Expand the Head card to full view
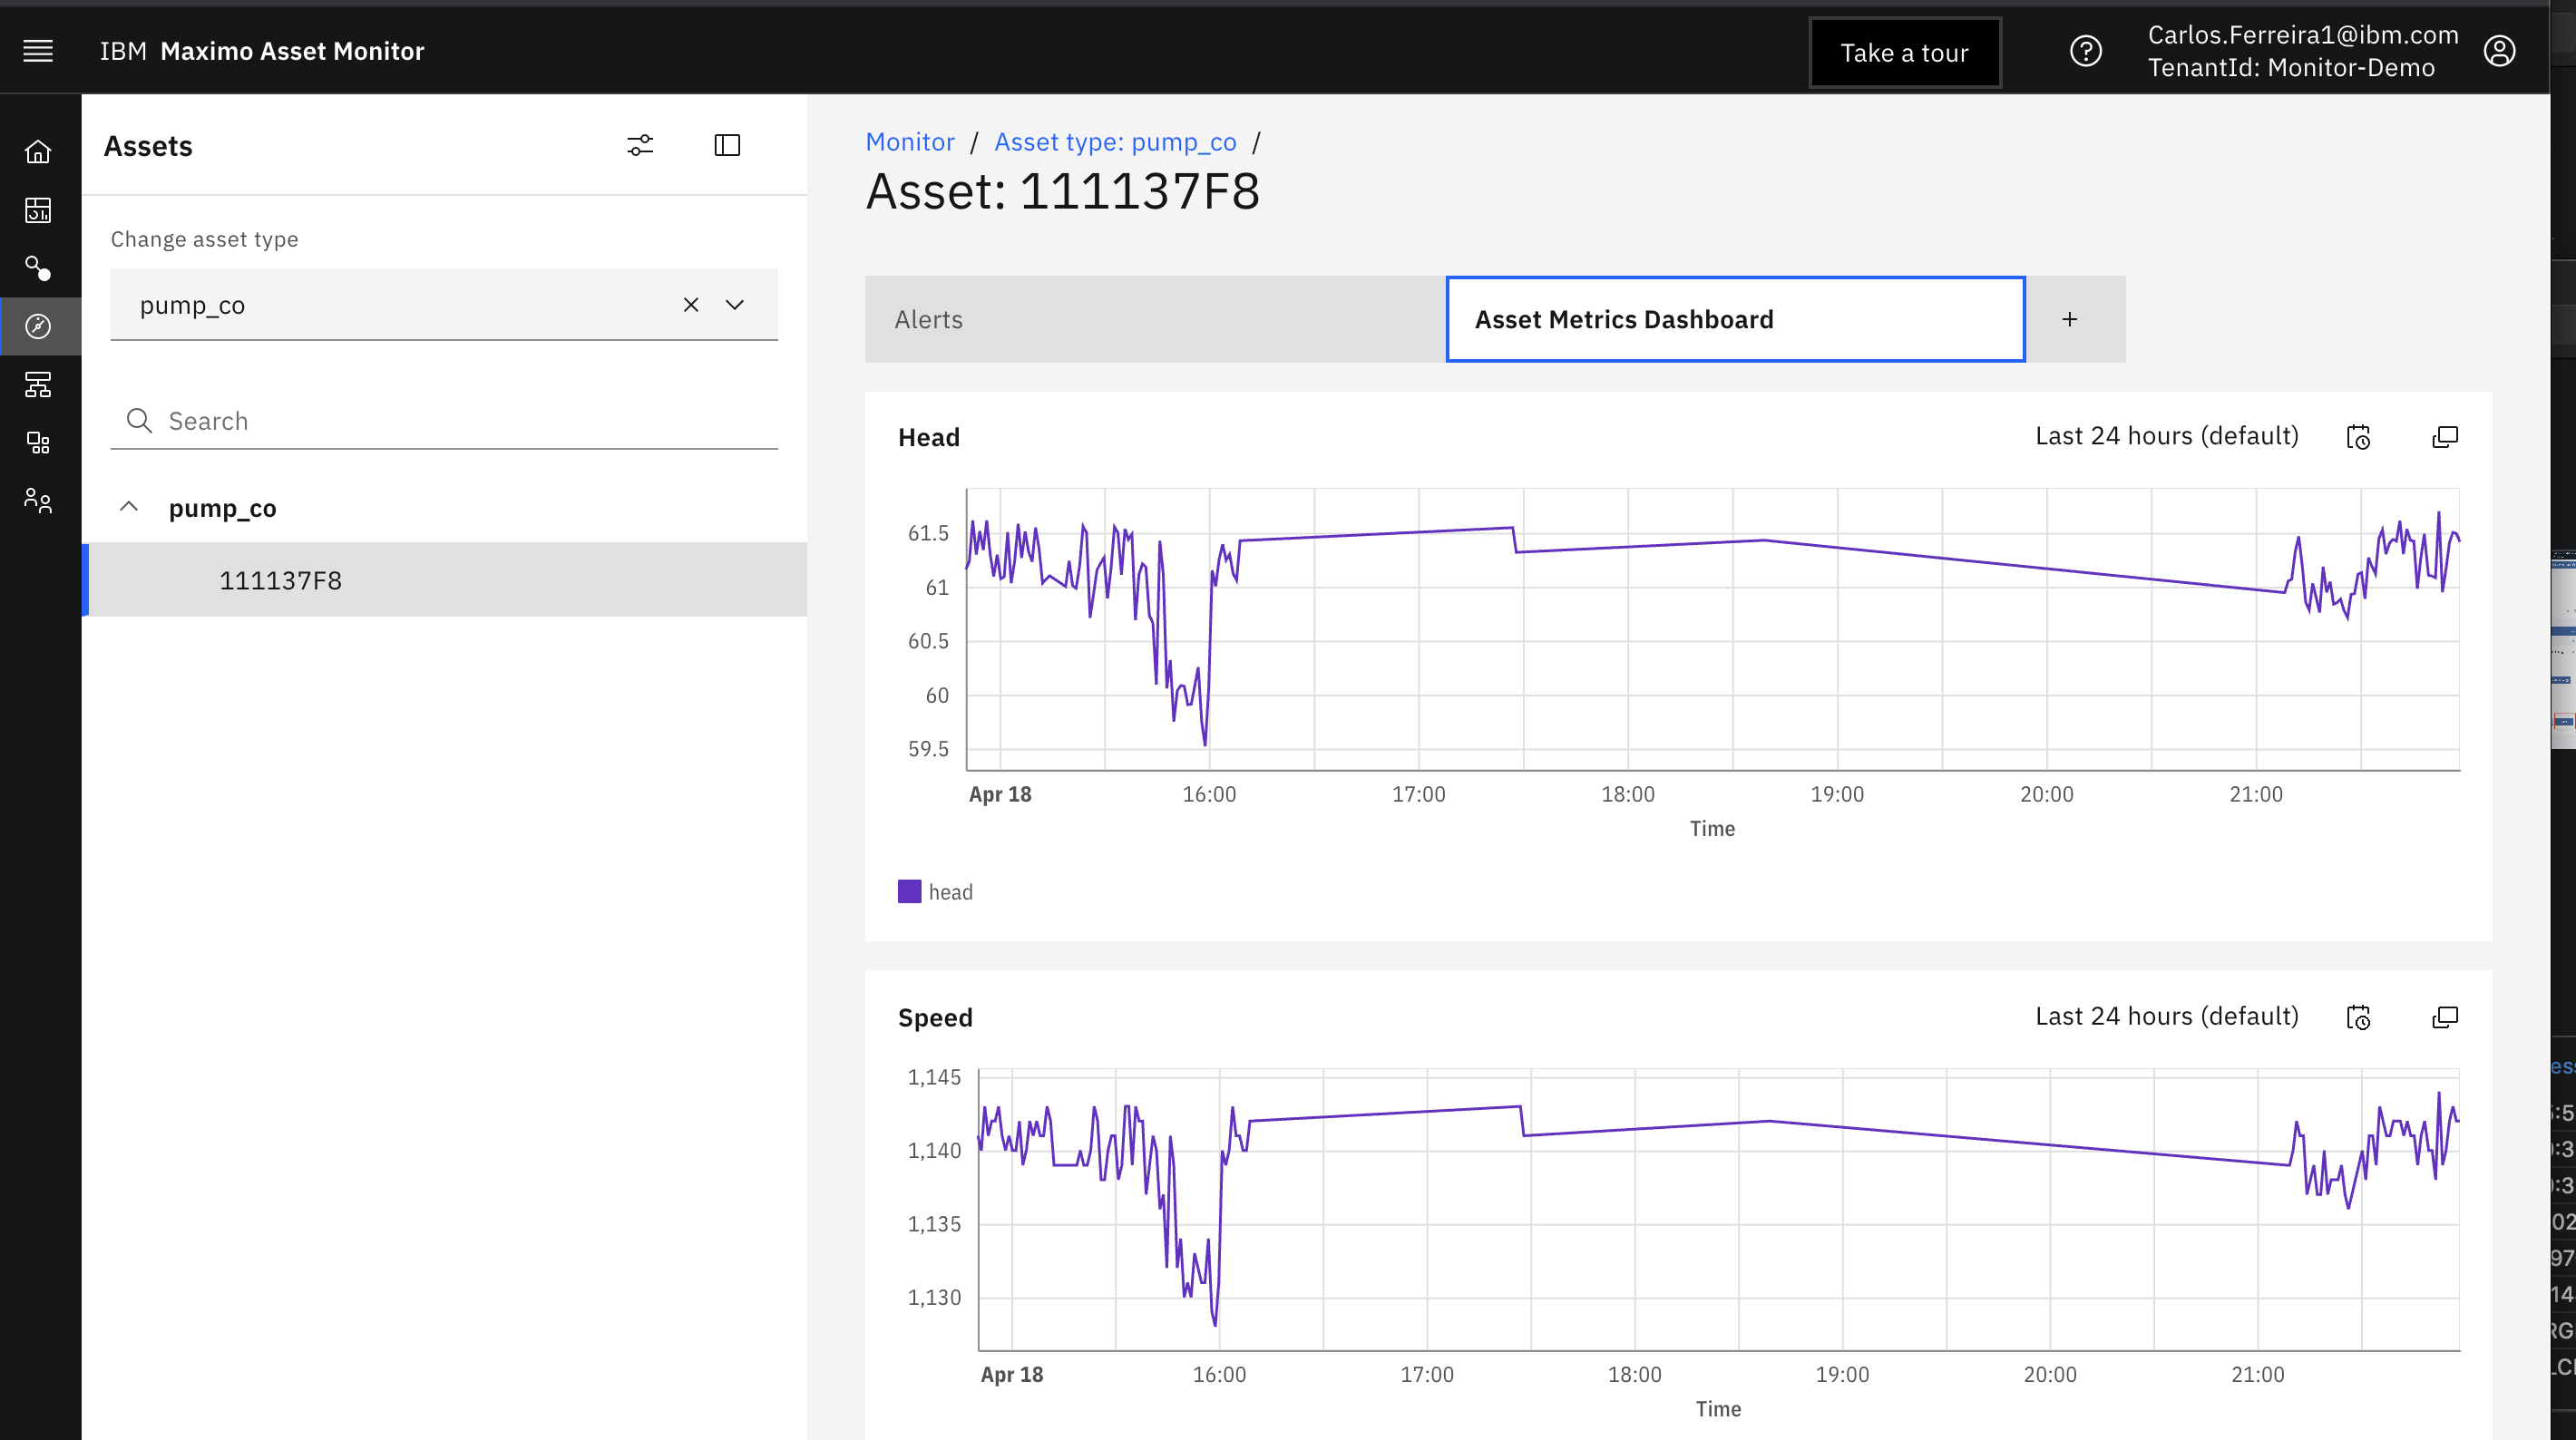The height and width of the screenshot is (1440, 2576). click(x=2445, y=437)
